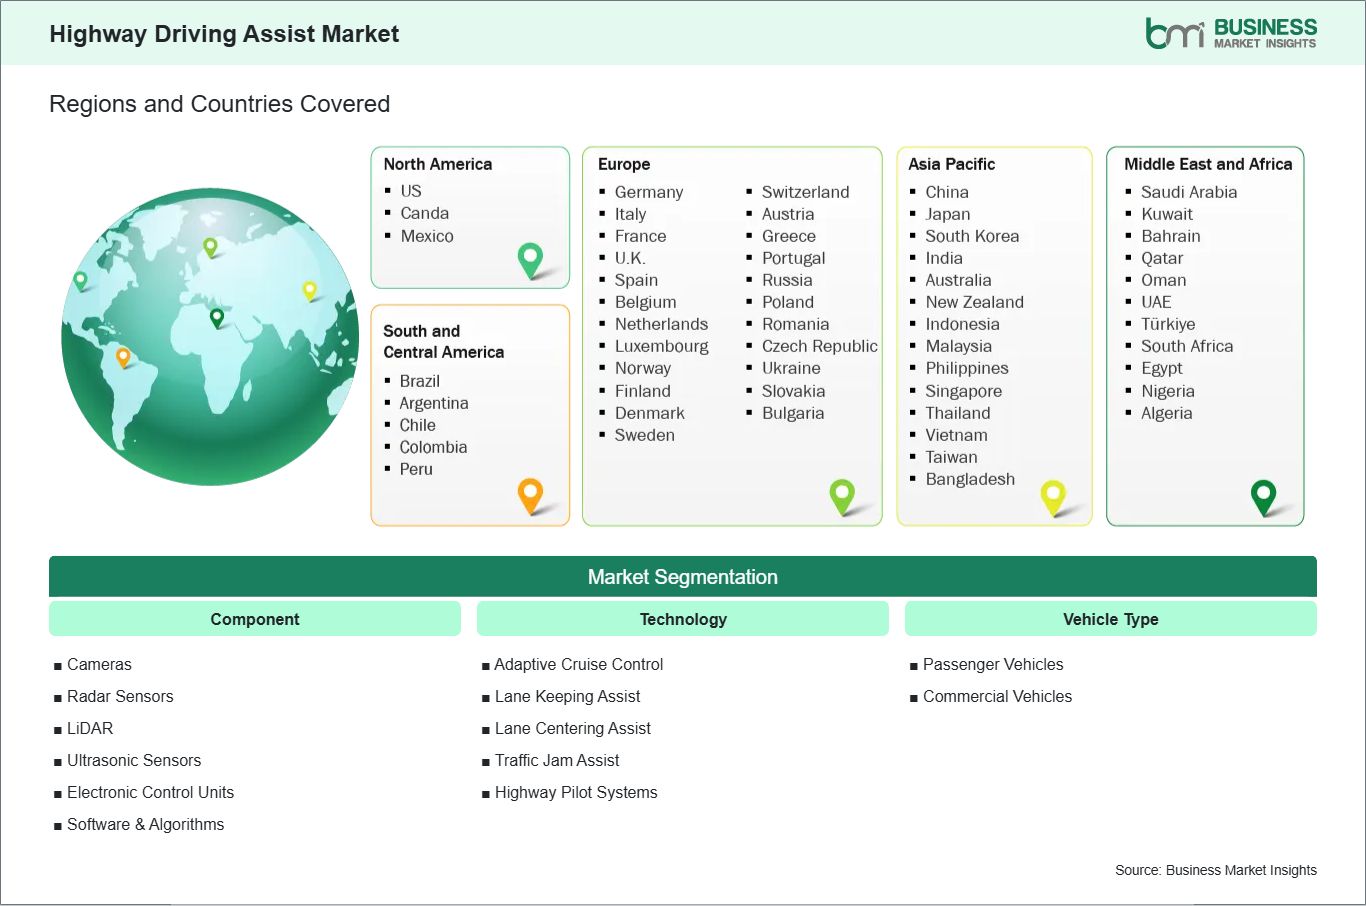Click the Market Segmentation banner
The width and height of the screenshot is (1366, 906).
[683, 577]
